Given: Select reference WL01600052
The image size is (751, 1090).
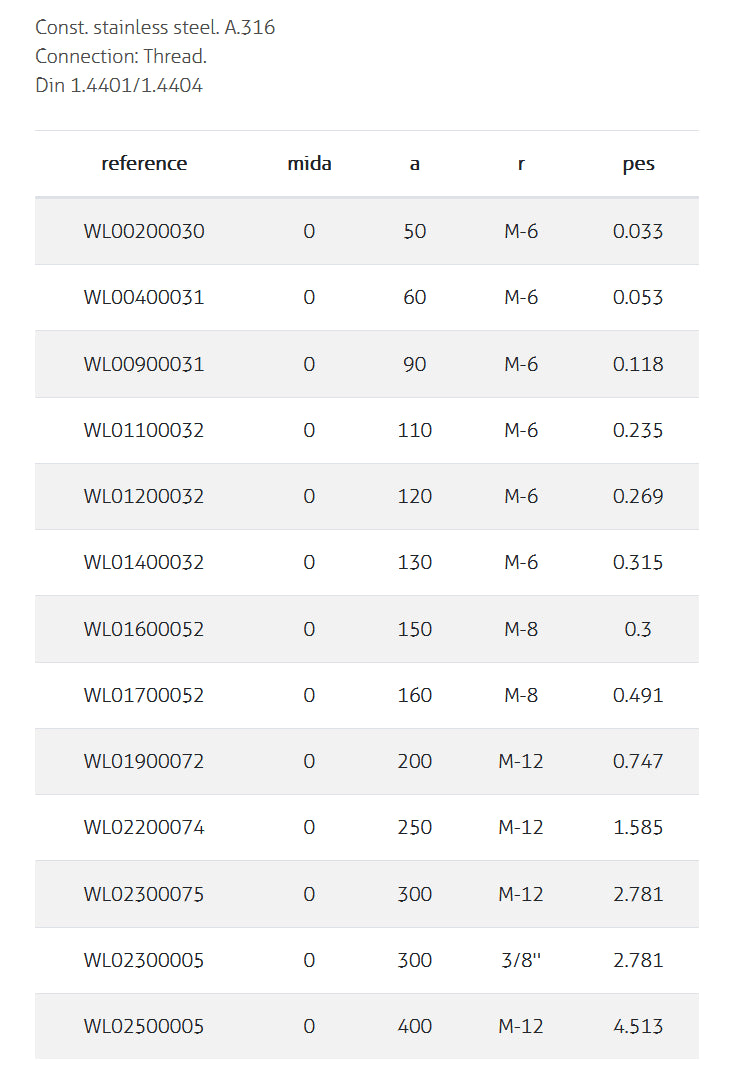Looking at the screenshot, I should (x=144, y=629).
